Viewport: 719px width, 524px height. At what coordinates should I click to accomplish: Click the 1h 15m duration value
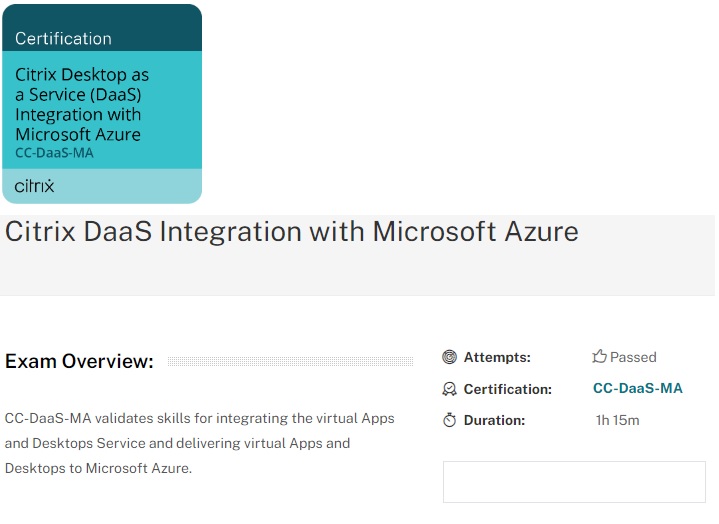tap(617, 420)
